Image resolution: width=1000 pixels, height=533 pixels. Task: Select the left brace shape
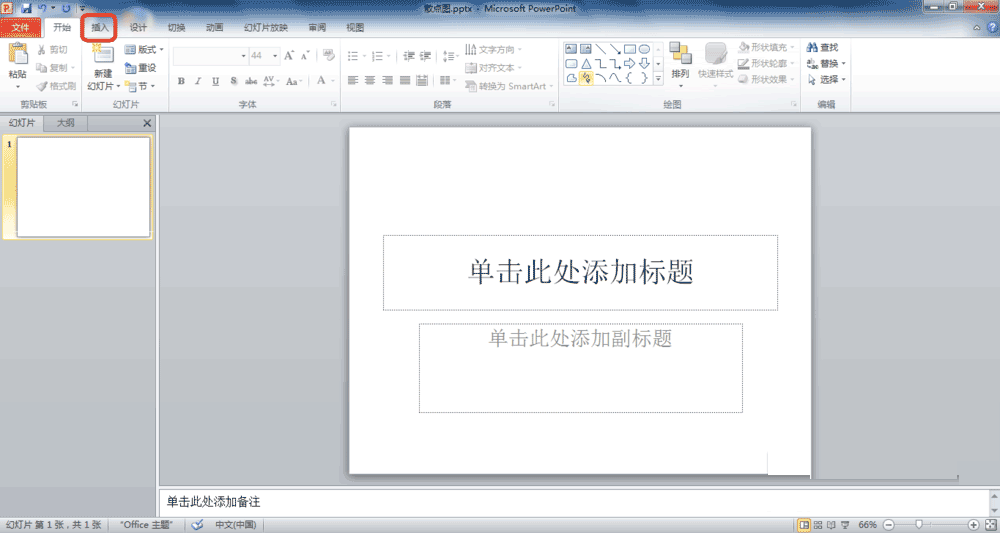[629, 78]
